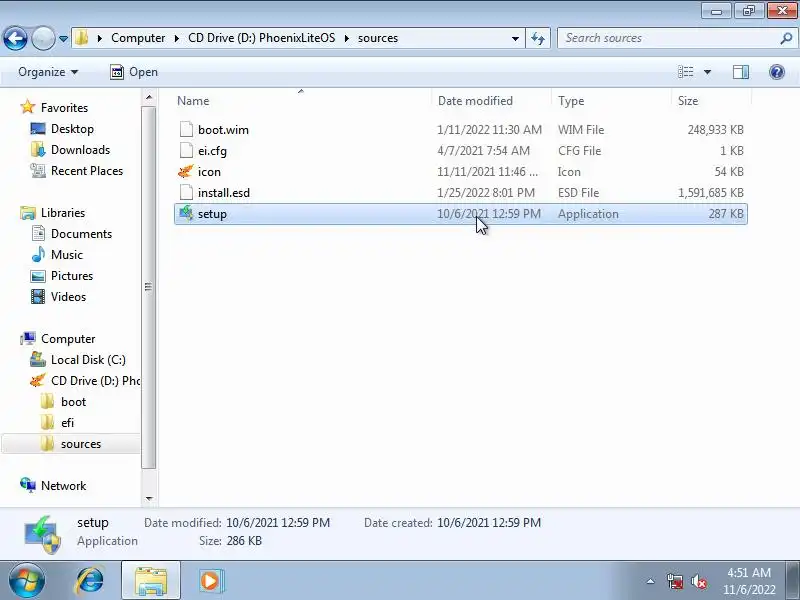This screenshot has width=800, height=600.
Task: Select the phoenix icon file's icon
Action: pyautogui.click(x=186, y=171)
